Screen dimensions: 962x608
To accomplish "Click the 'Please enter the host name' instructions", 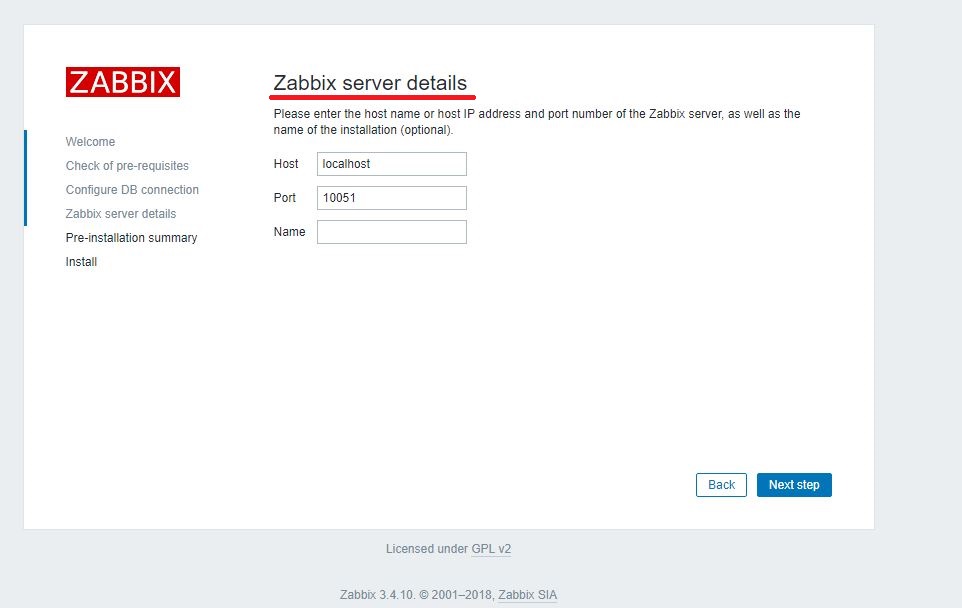I will [537, 121].
